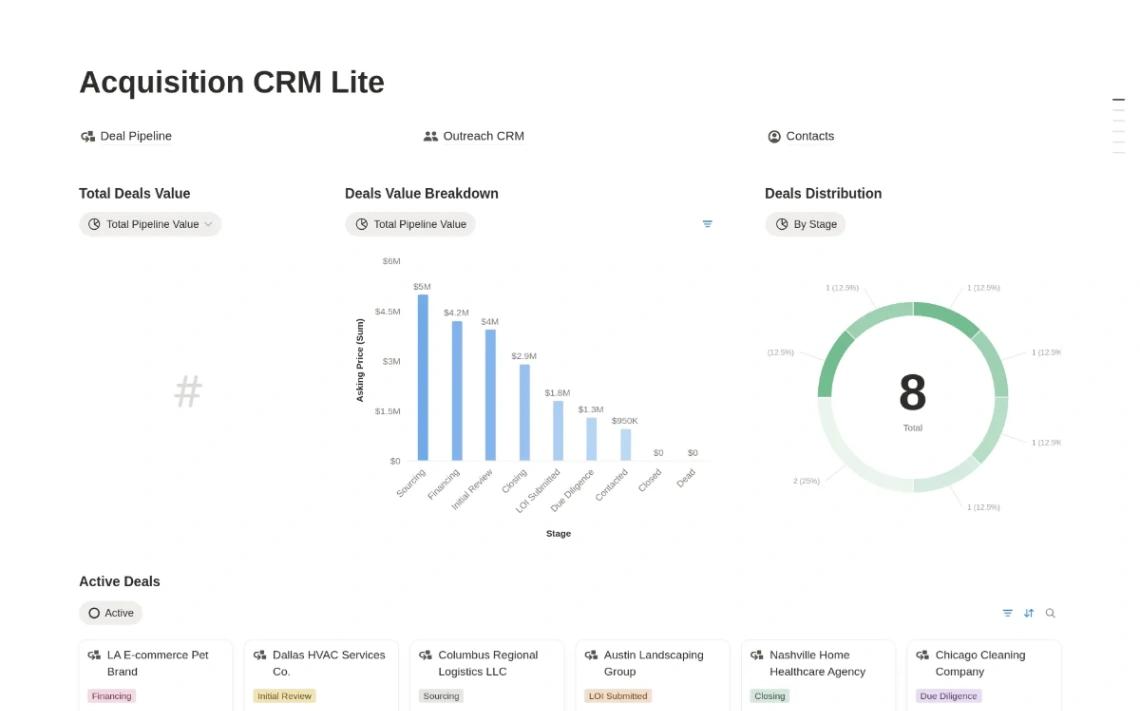Select the Active view tab under Active Deals

[111, 613]
